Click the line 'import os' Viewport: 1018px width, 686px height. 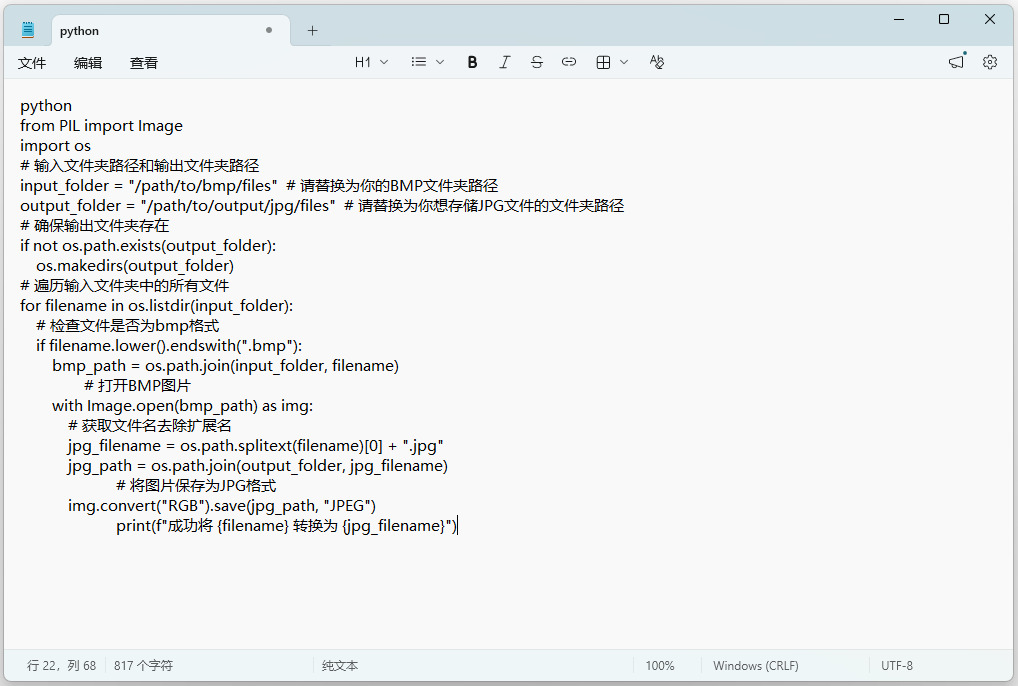(x=55, y=146)
